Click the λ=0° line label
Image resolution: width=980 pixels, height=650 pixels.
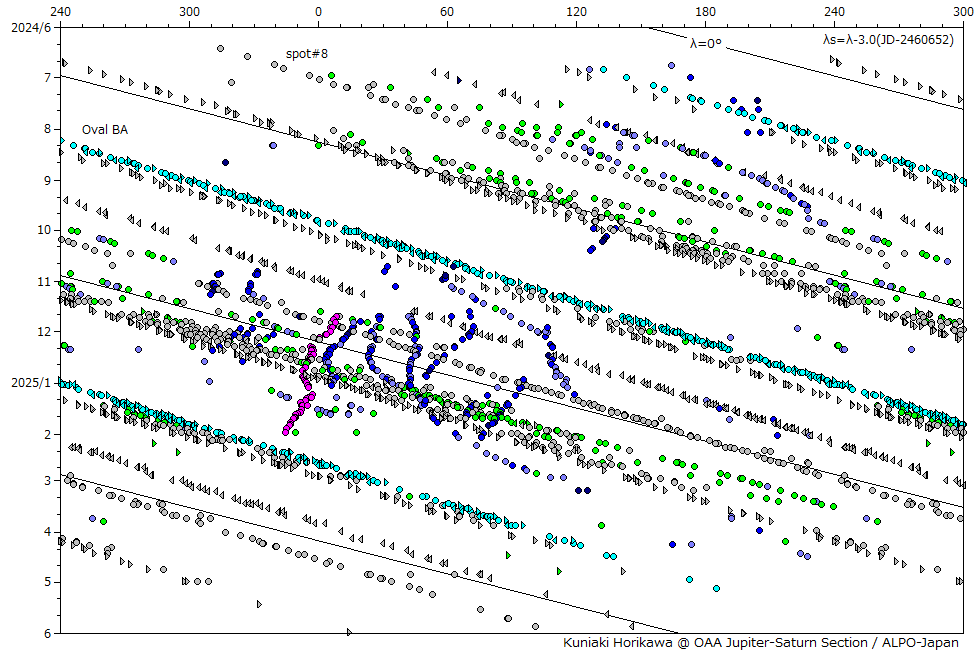pyautogui.click(x=704, y=43)
